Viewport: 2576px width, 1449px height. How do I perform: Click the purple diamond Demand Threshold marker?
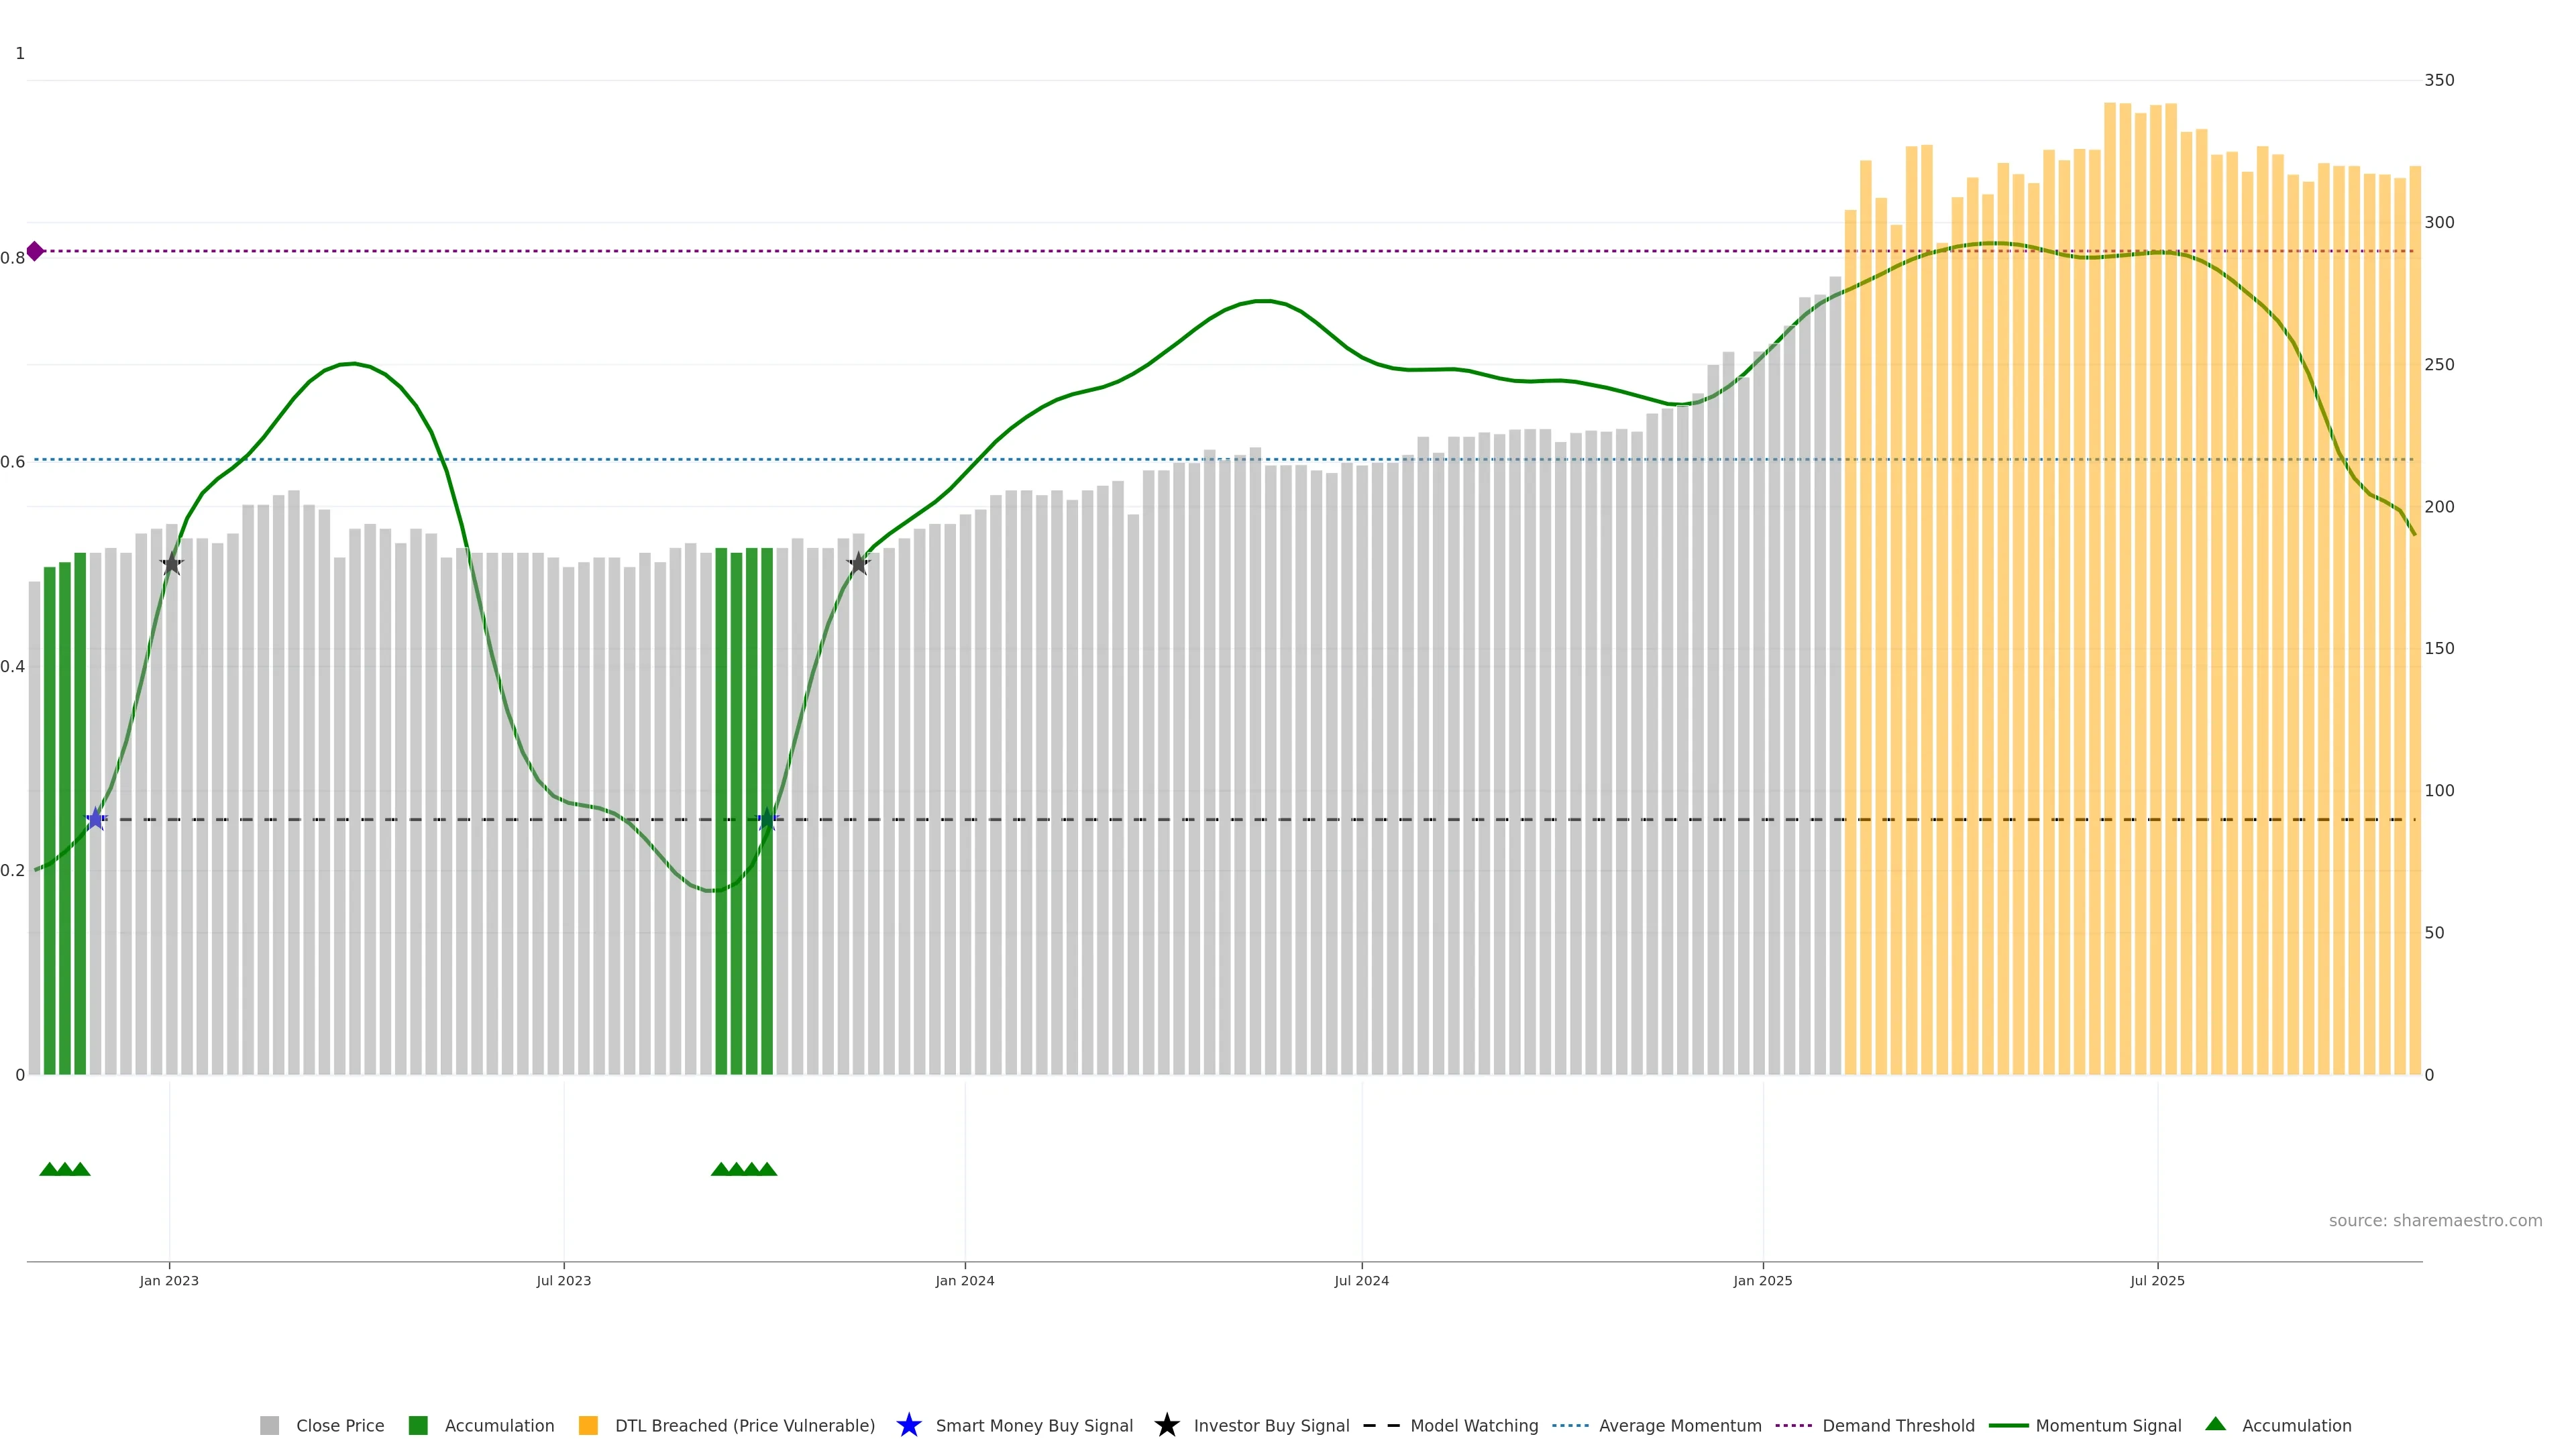[x=35, y=251]
